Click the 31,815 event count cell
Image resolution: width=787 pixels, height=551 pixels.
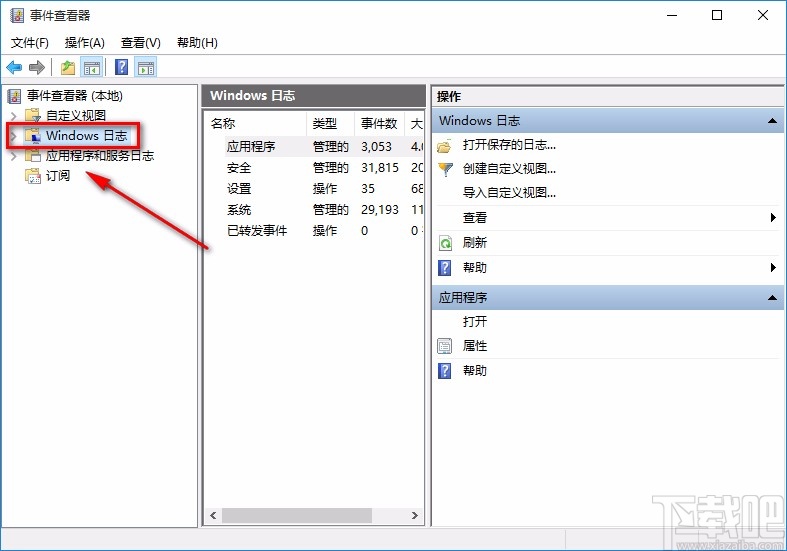pos(380,168)
